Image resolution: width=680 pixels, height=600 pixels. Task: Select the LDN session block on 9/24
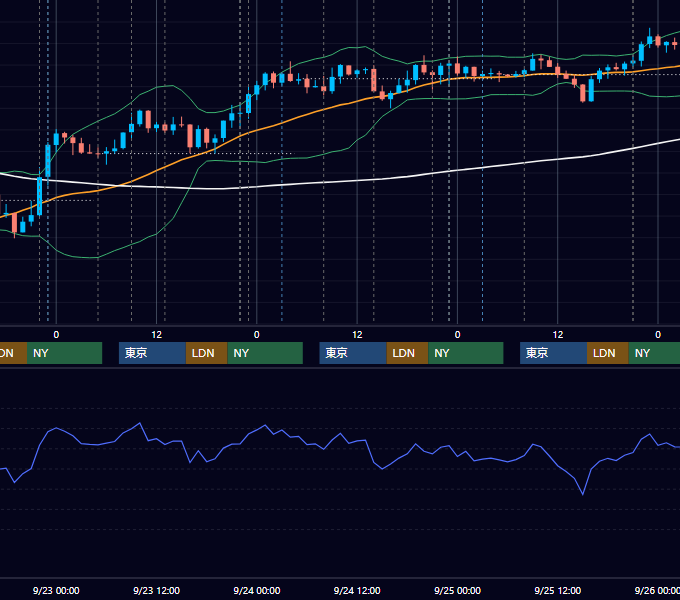[408, 353]
